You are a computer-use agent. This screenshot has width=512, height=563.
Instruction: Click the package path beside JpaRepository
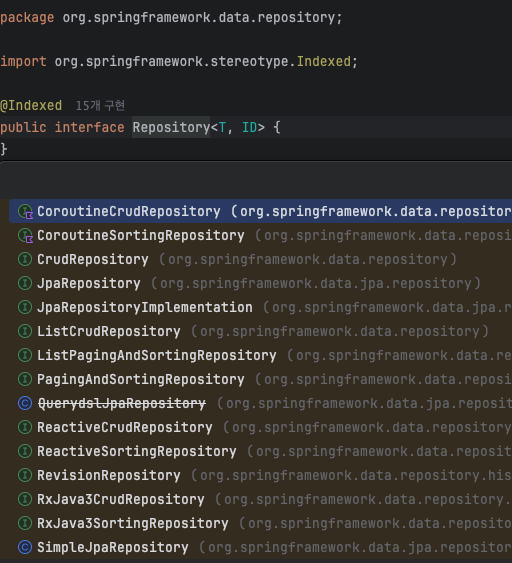[316, 283]
